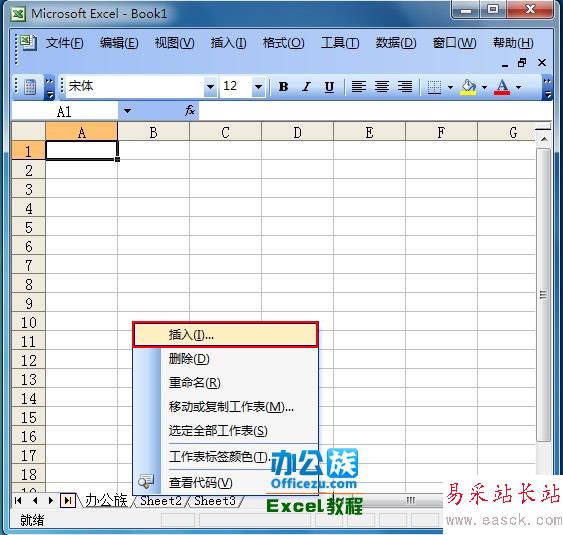The width and height of the screenshot is (563, 535).
Task: Switch to the Sheet3 tab
Action: pos(215,500)
